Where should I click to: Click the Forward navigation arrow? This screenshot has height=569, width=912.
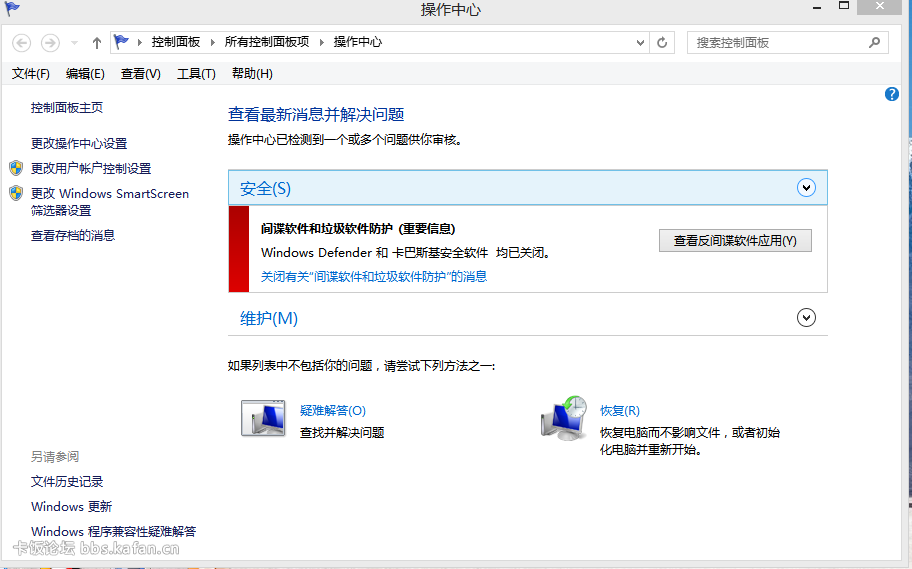(x=50, y=42)
